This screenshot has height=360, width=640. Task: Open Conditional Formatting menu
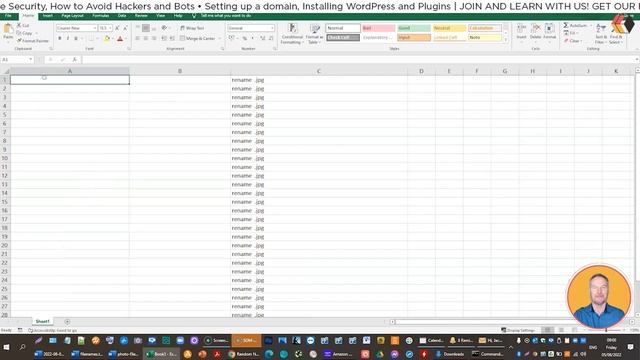(292, 33)
